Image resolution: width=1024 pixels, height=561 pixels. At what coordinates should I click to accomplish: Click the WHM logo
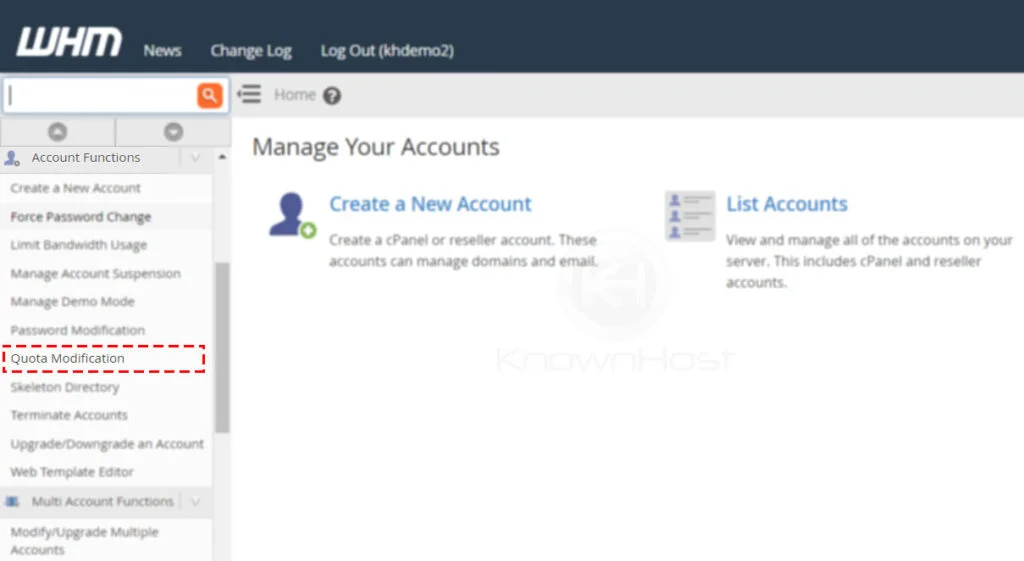[69, 42]
